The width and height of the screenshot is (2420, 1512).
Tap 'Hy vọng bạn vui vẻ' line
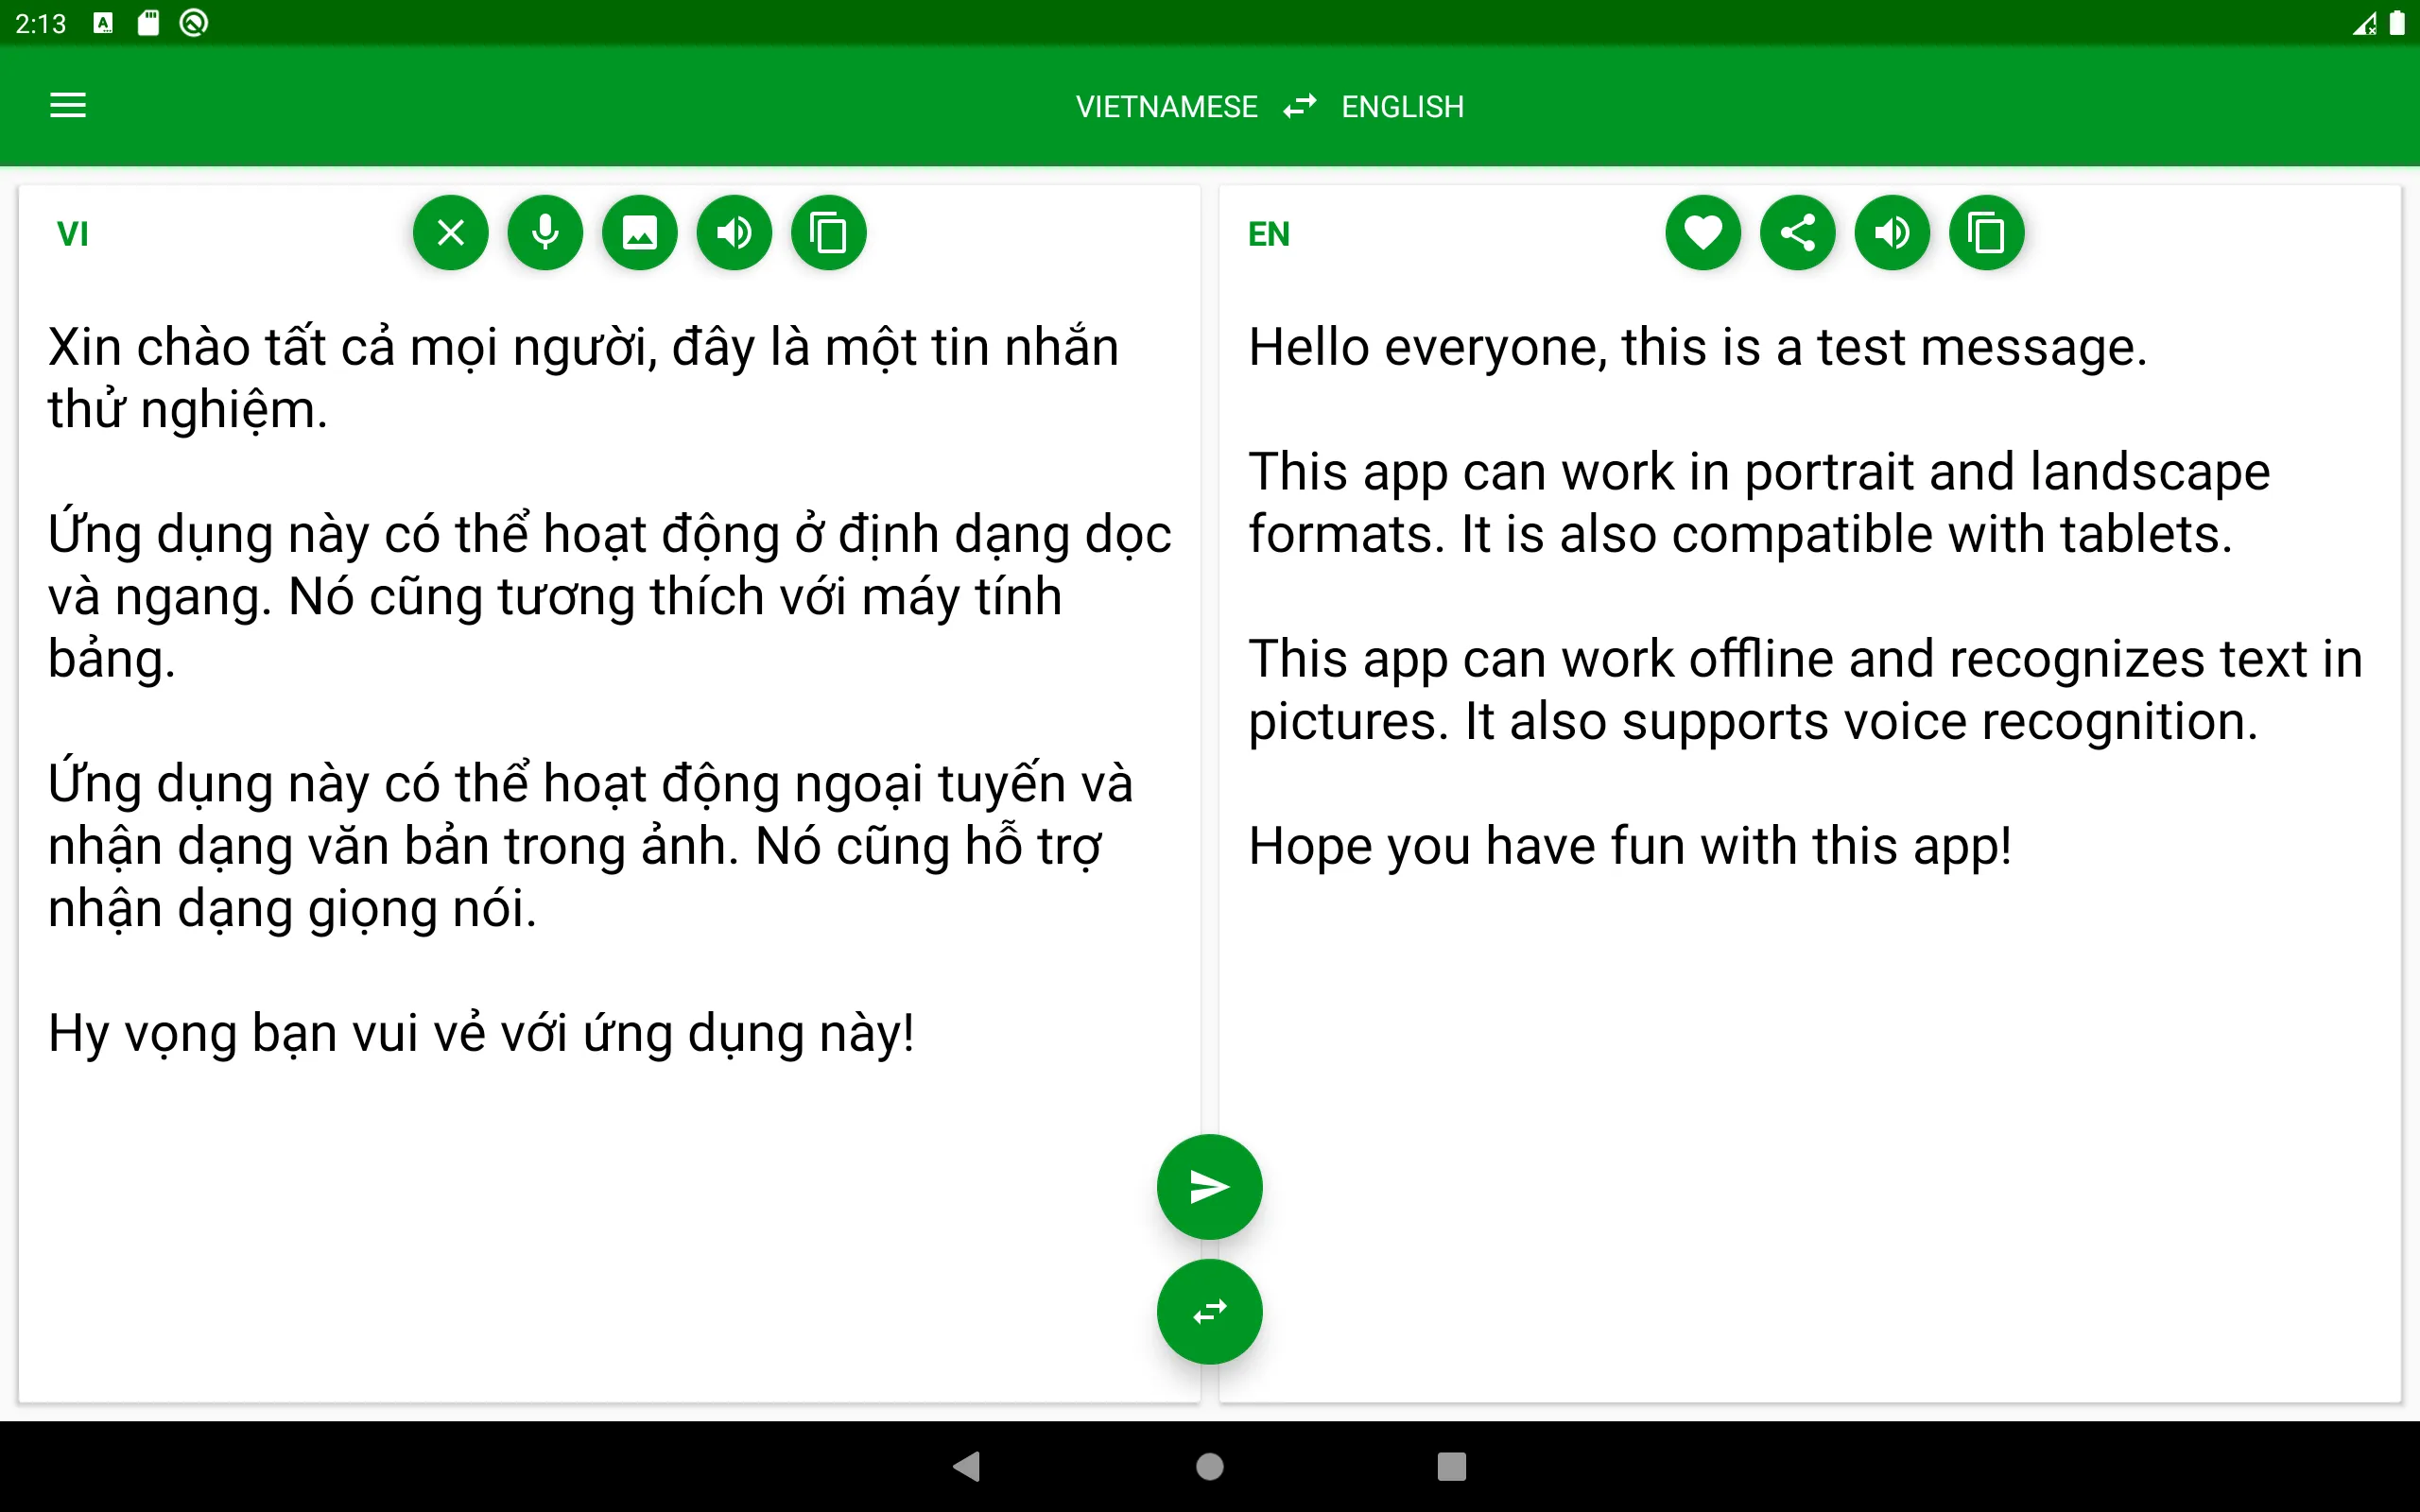[x=481, y=1034]
